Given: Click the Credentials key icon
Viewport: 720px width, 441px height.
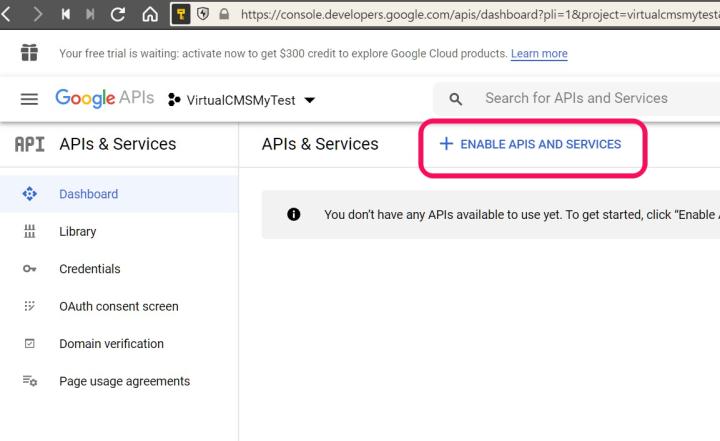Looking at the screenshot, I should [29, 269].
